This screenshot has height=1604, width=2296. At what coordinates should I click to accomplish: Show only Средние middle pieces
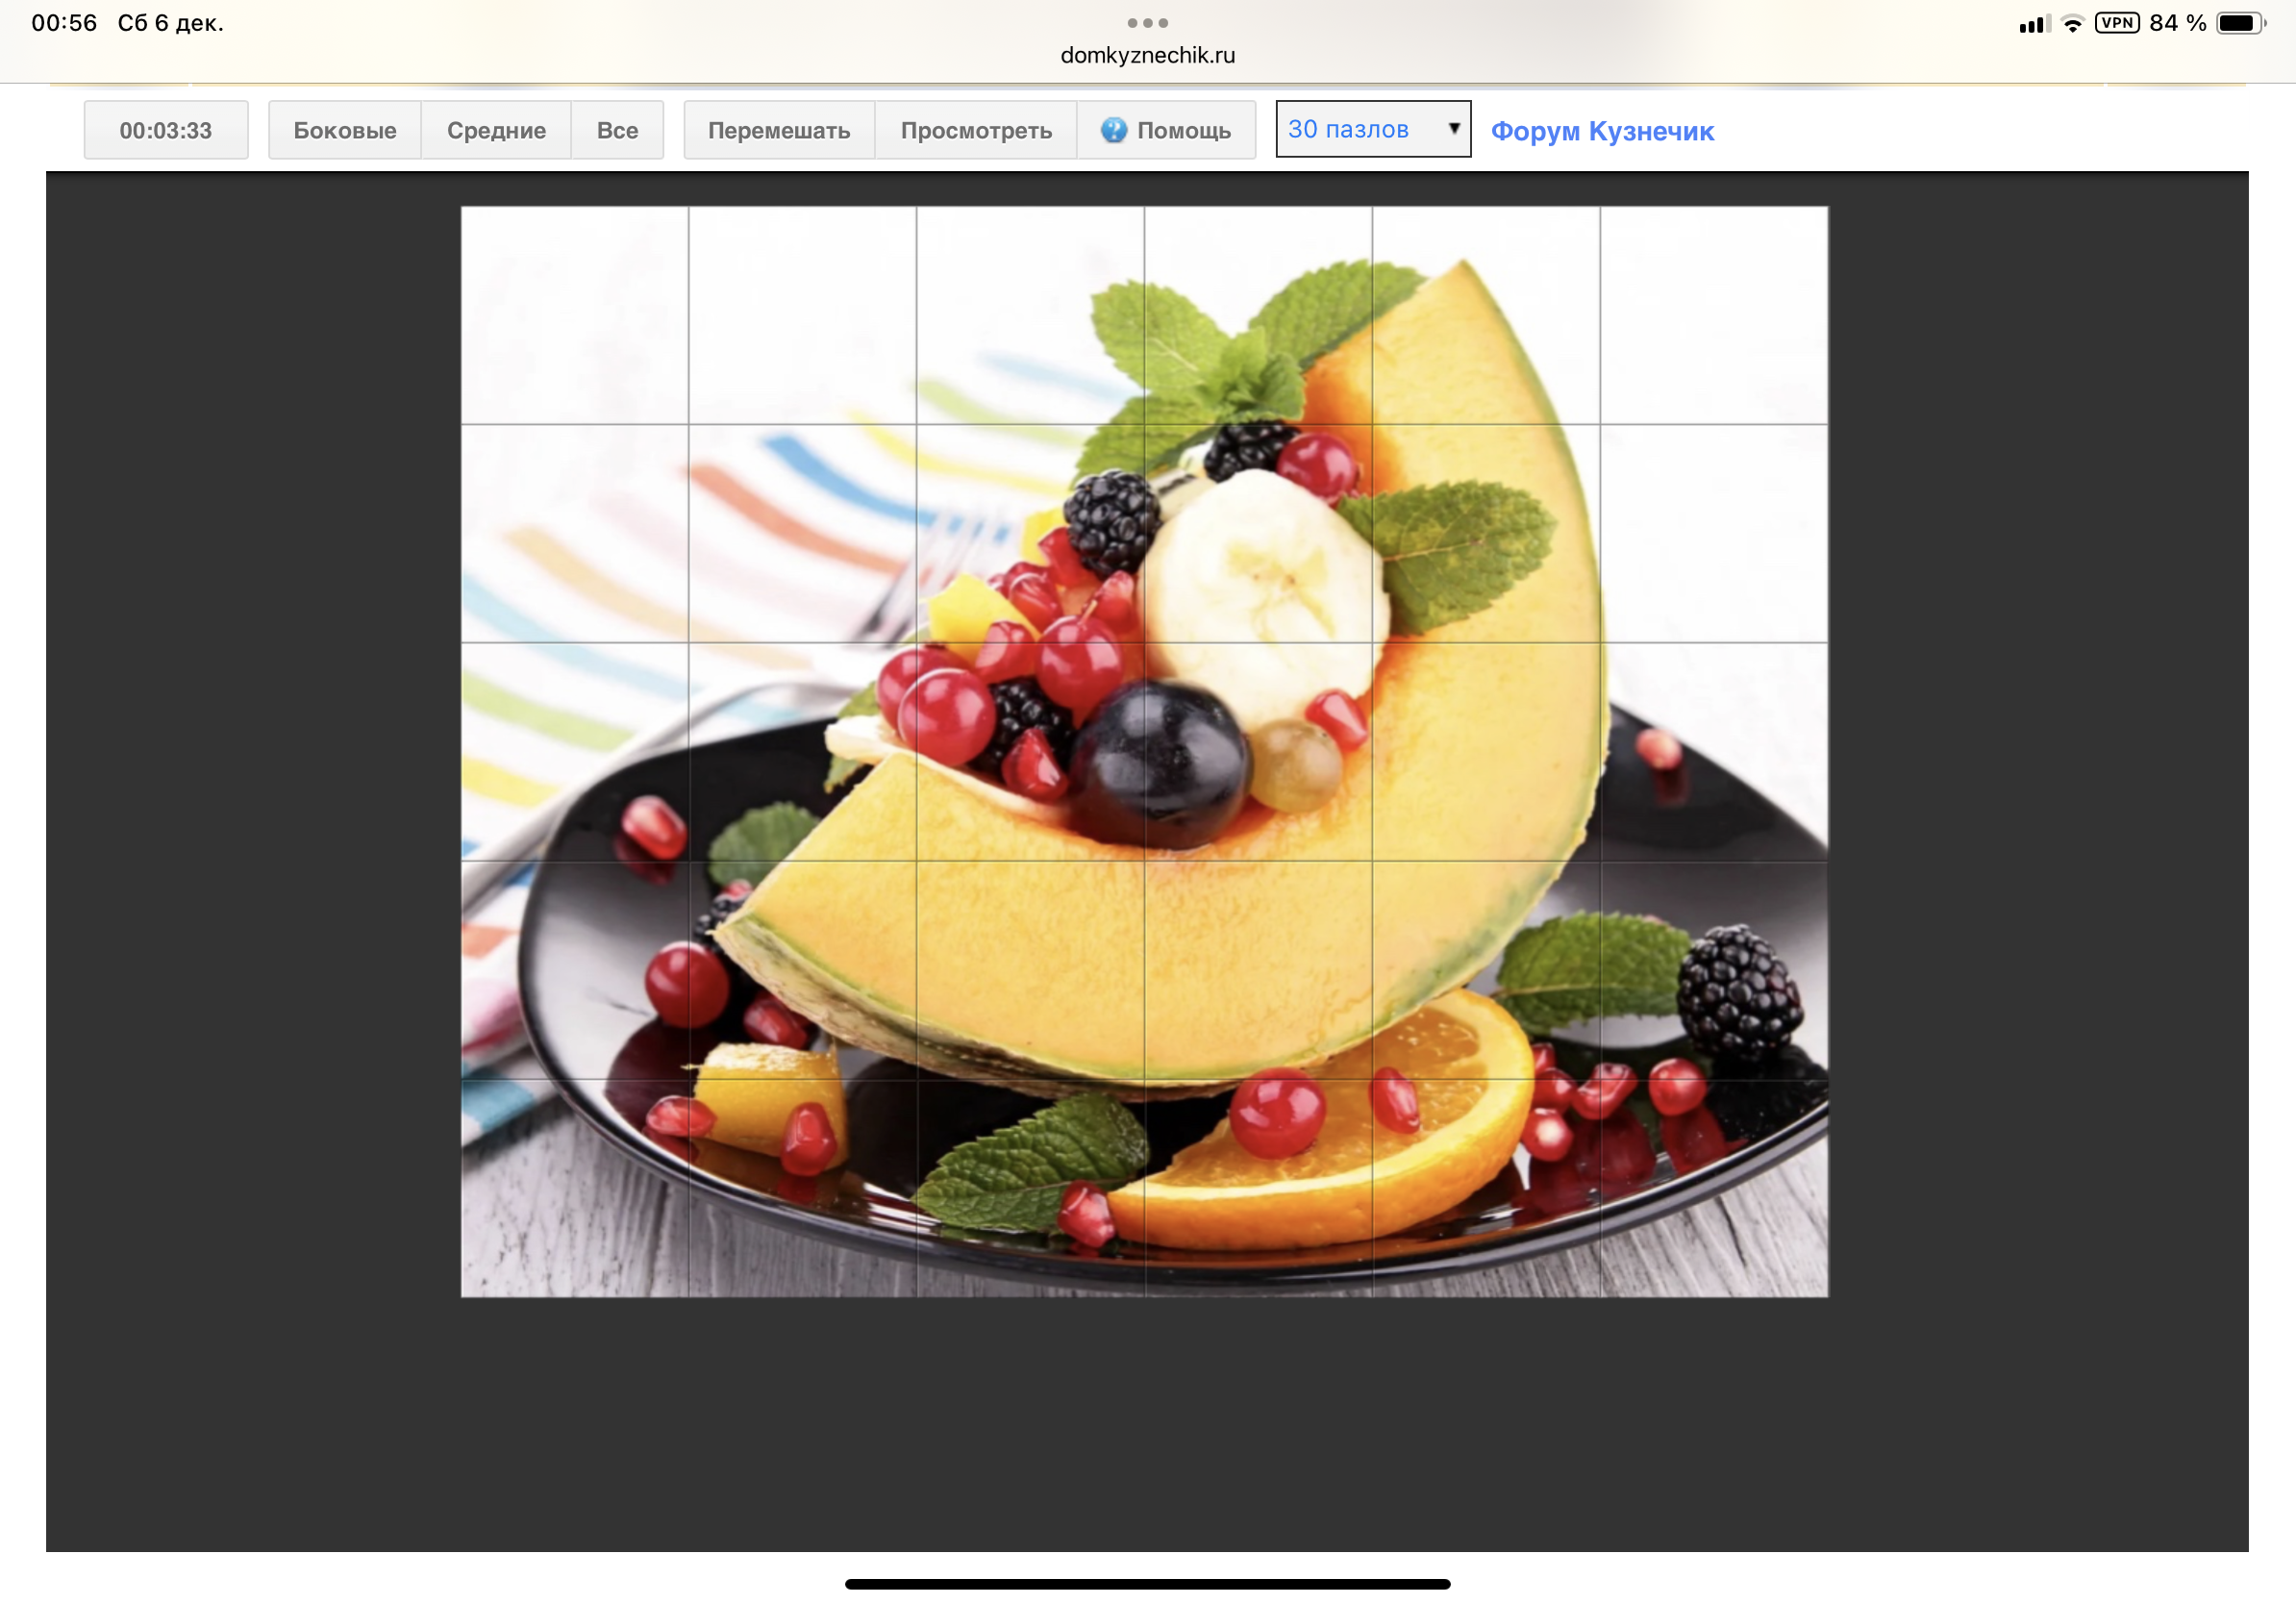tap(496, 130)
